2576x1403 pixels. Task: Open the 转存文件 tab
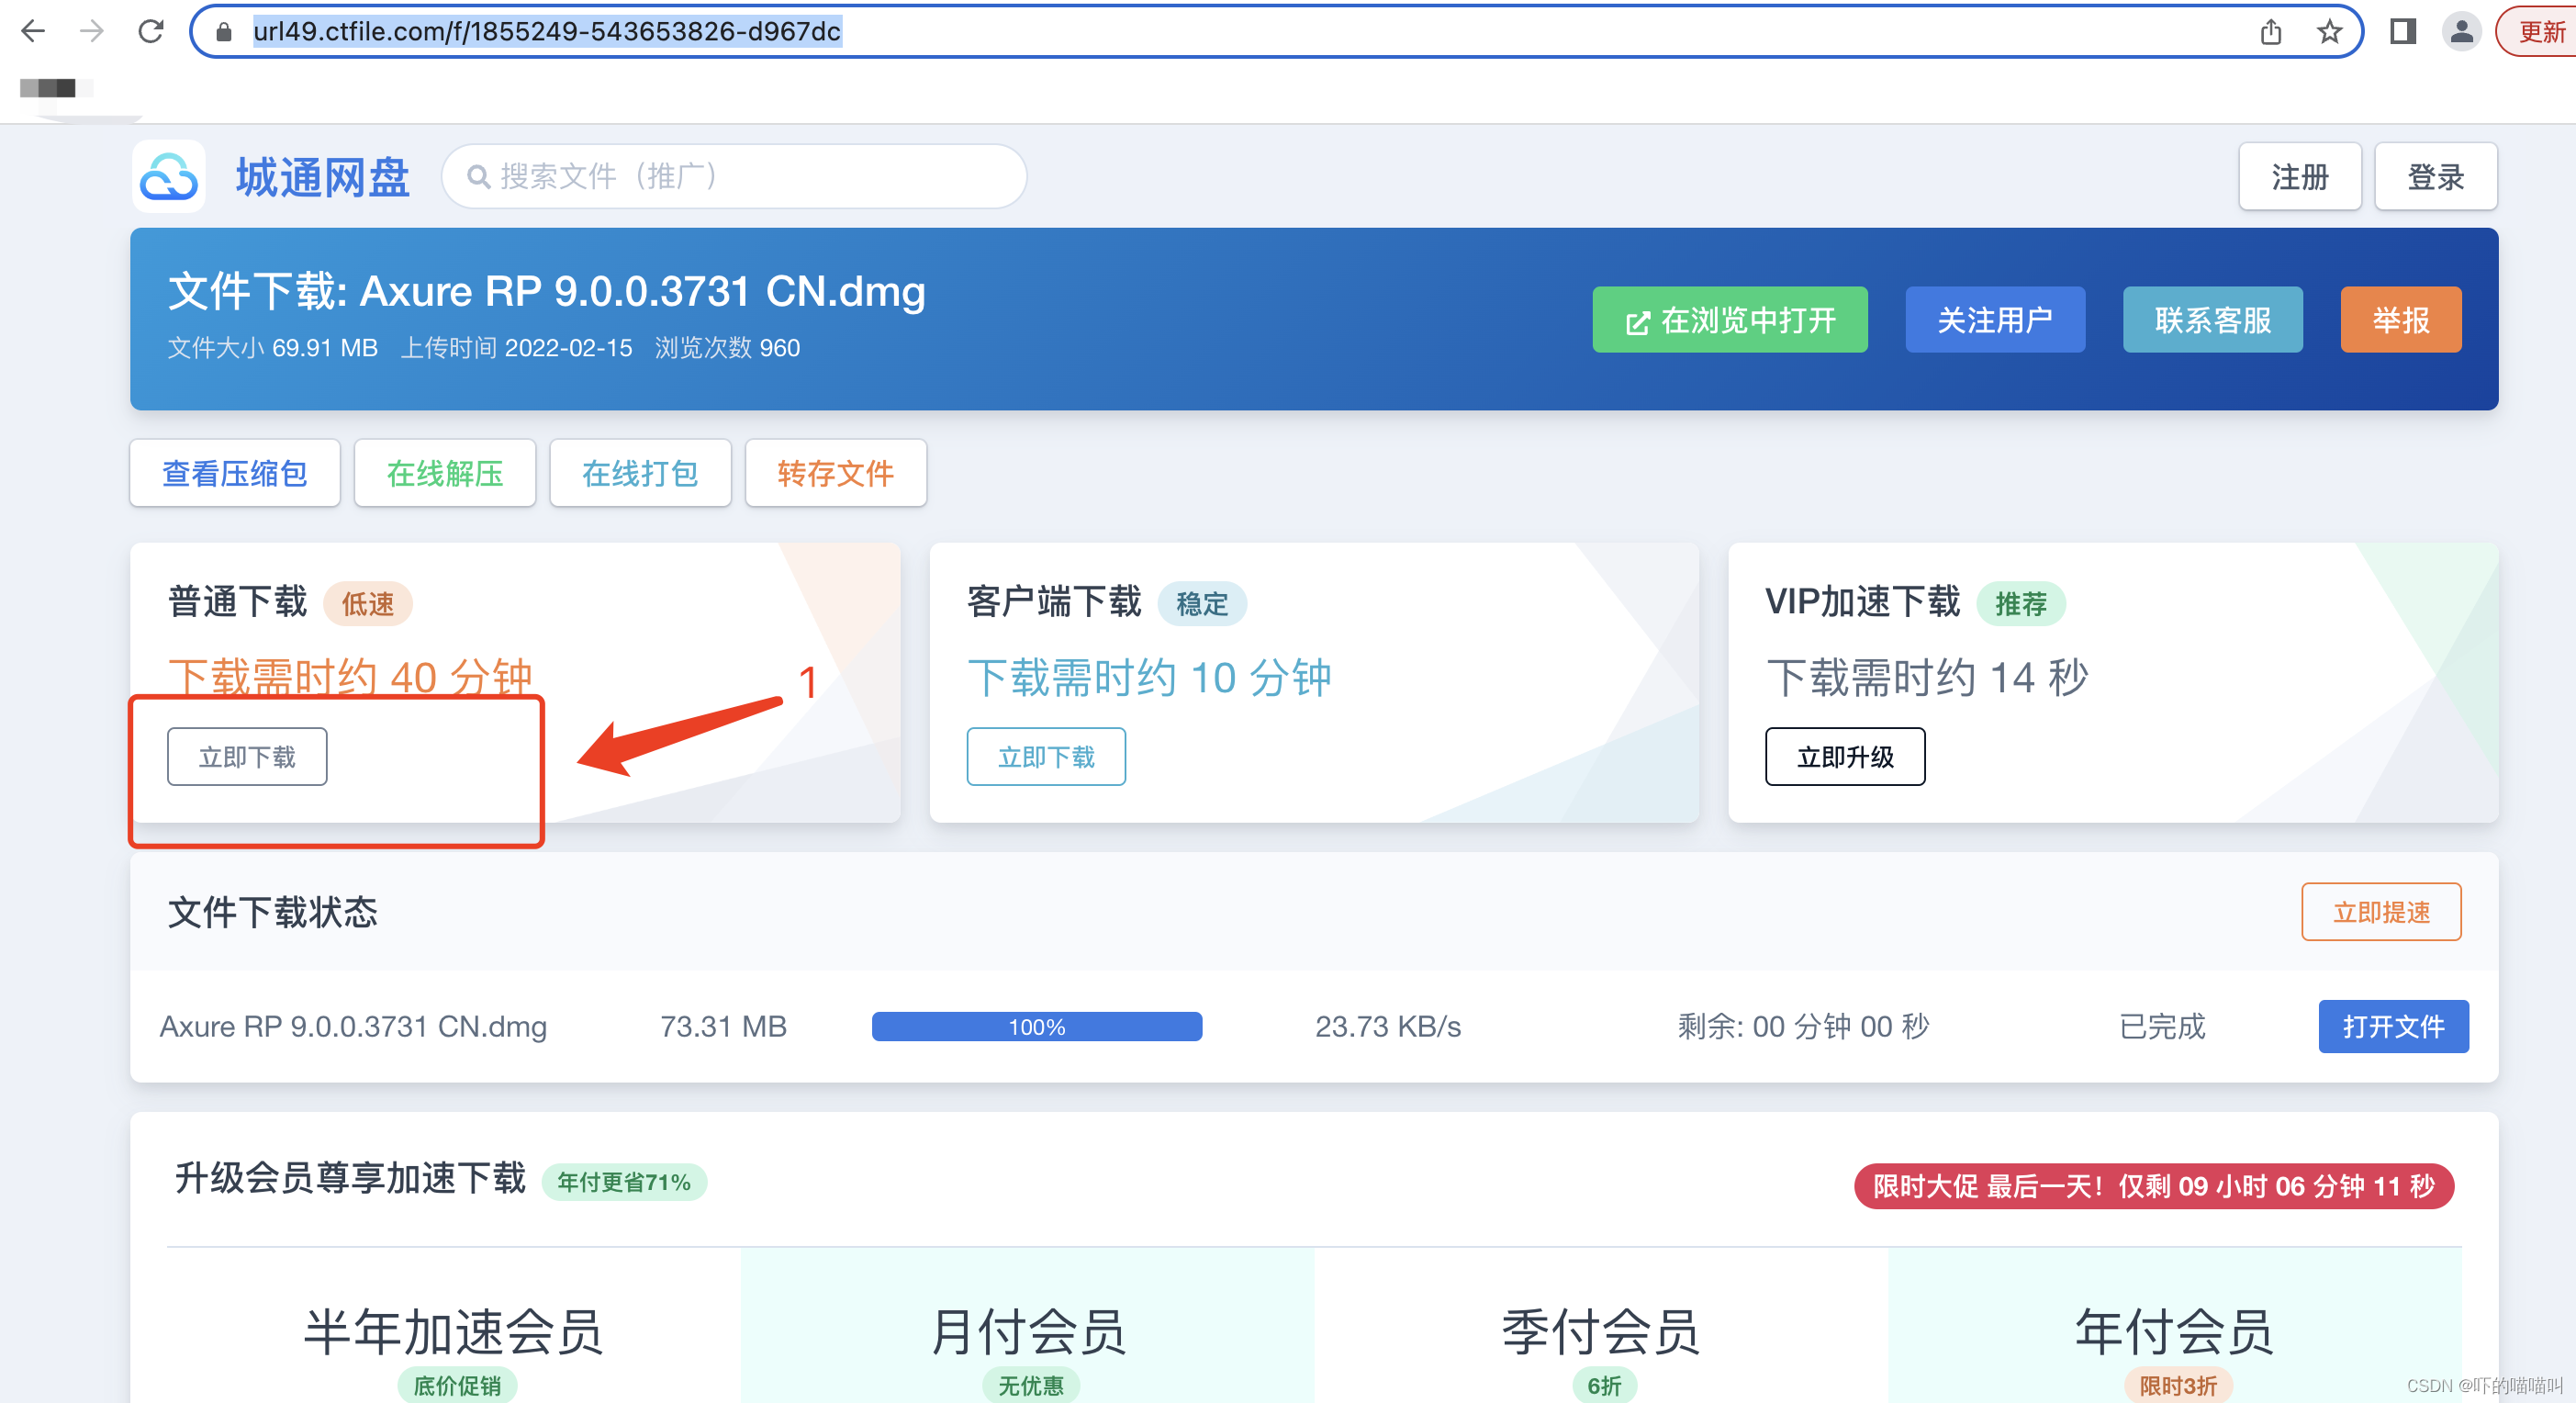pos(835,473)
